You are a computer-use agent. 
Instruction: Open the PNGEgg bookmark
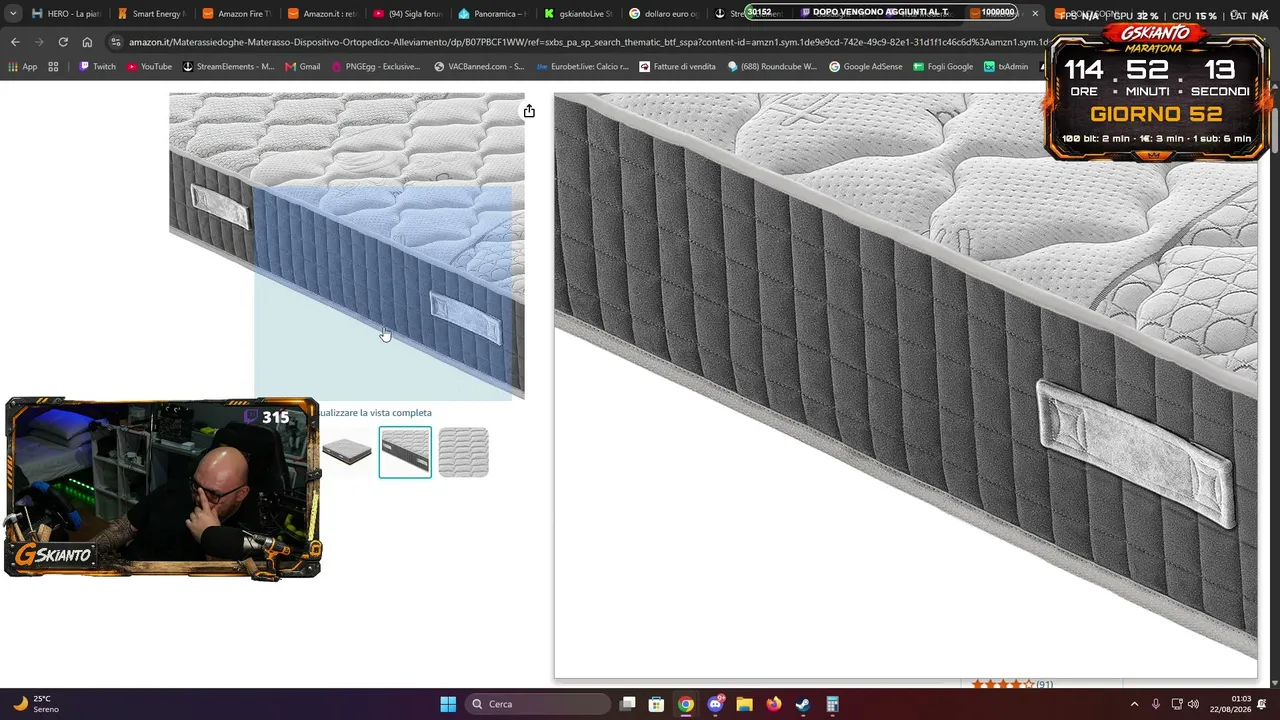click(375, 66)
